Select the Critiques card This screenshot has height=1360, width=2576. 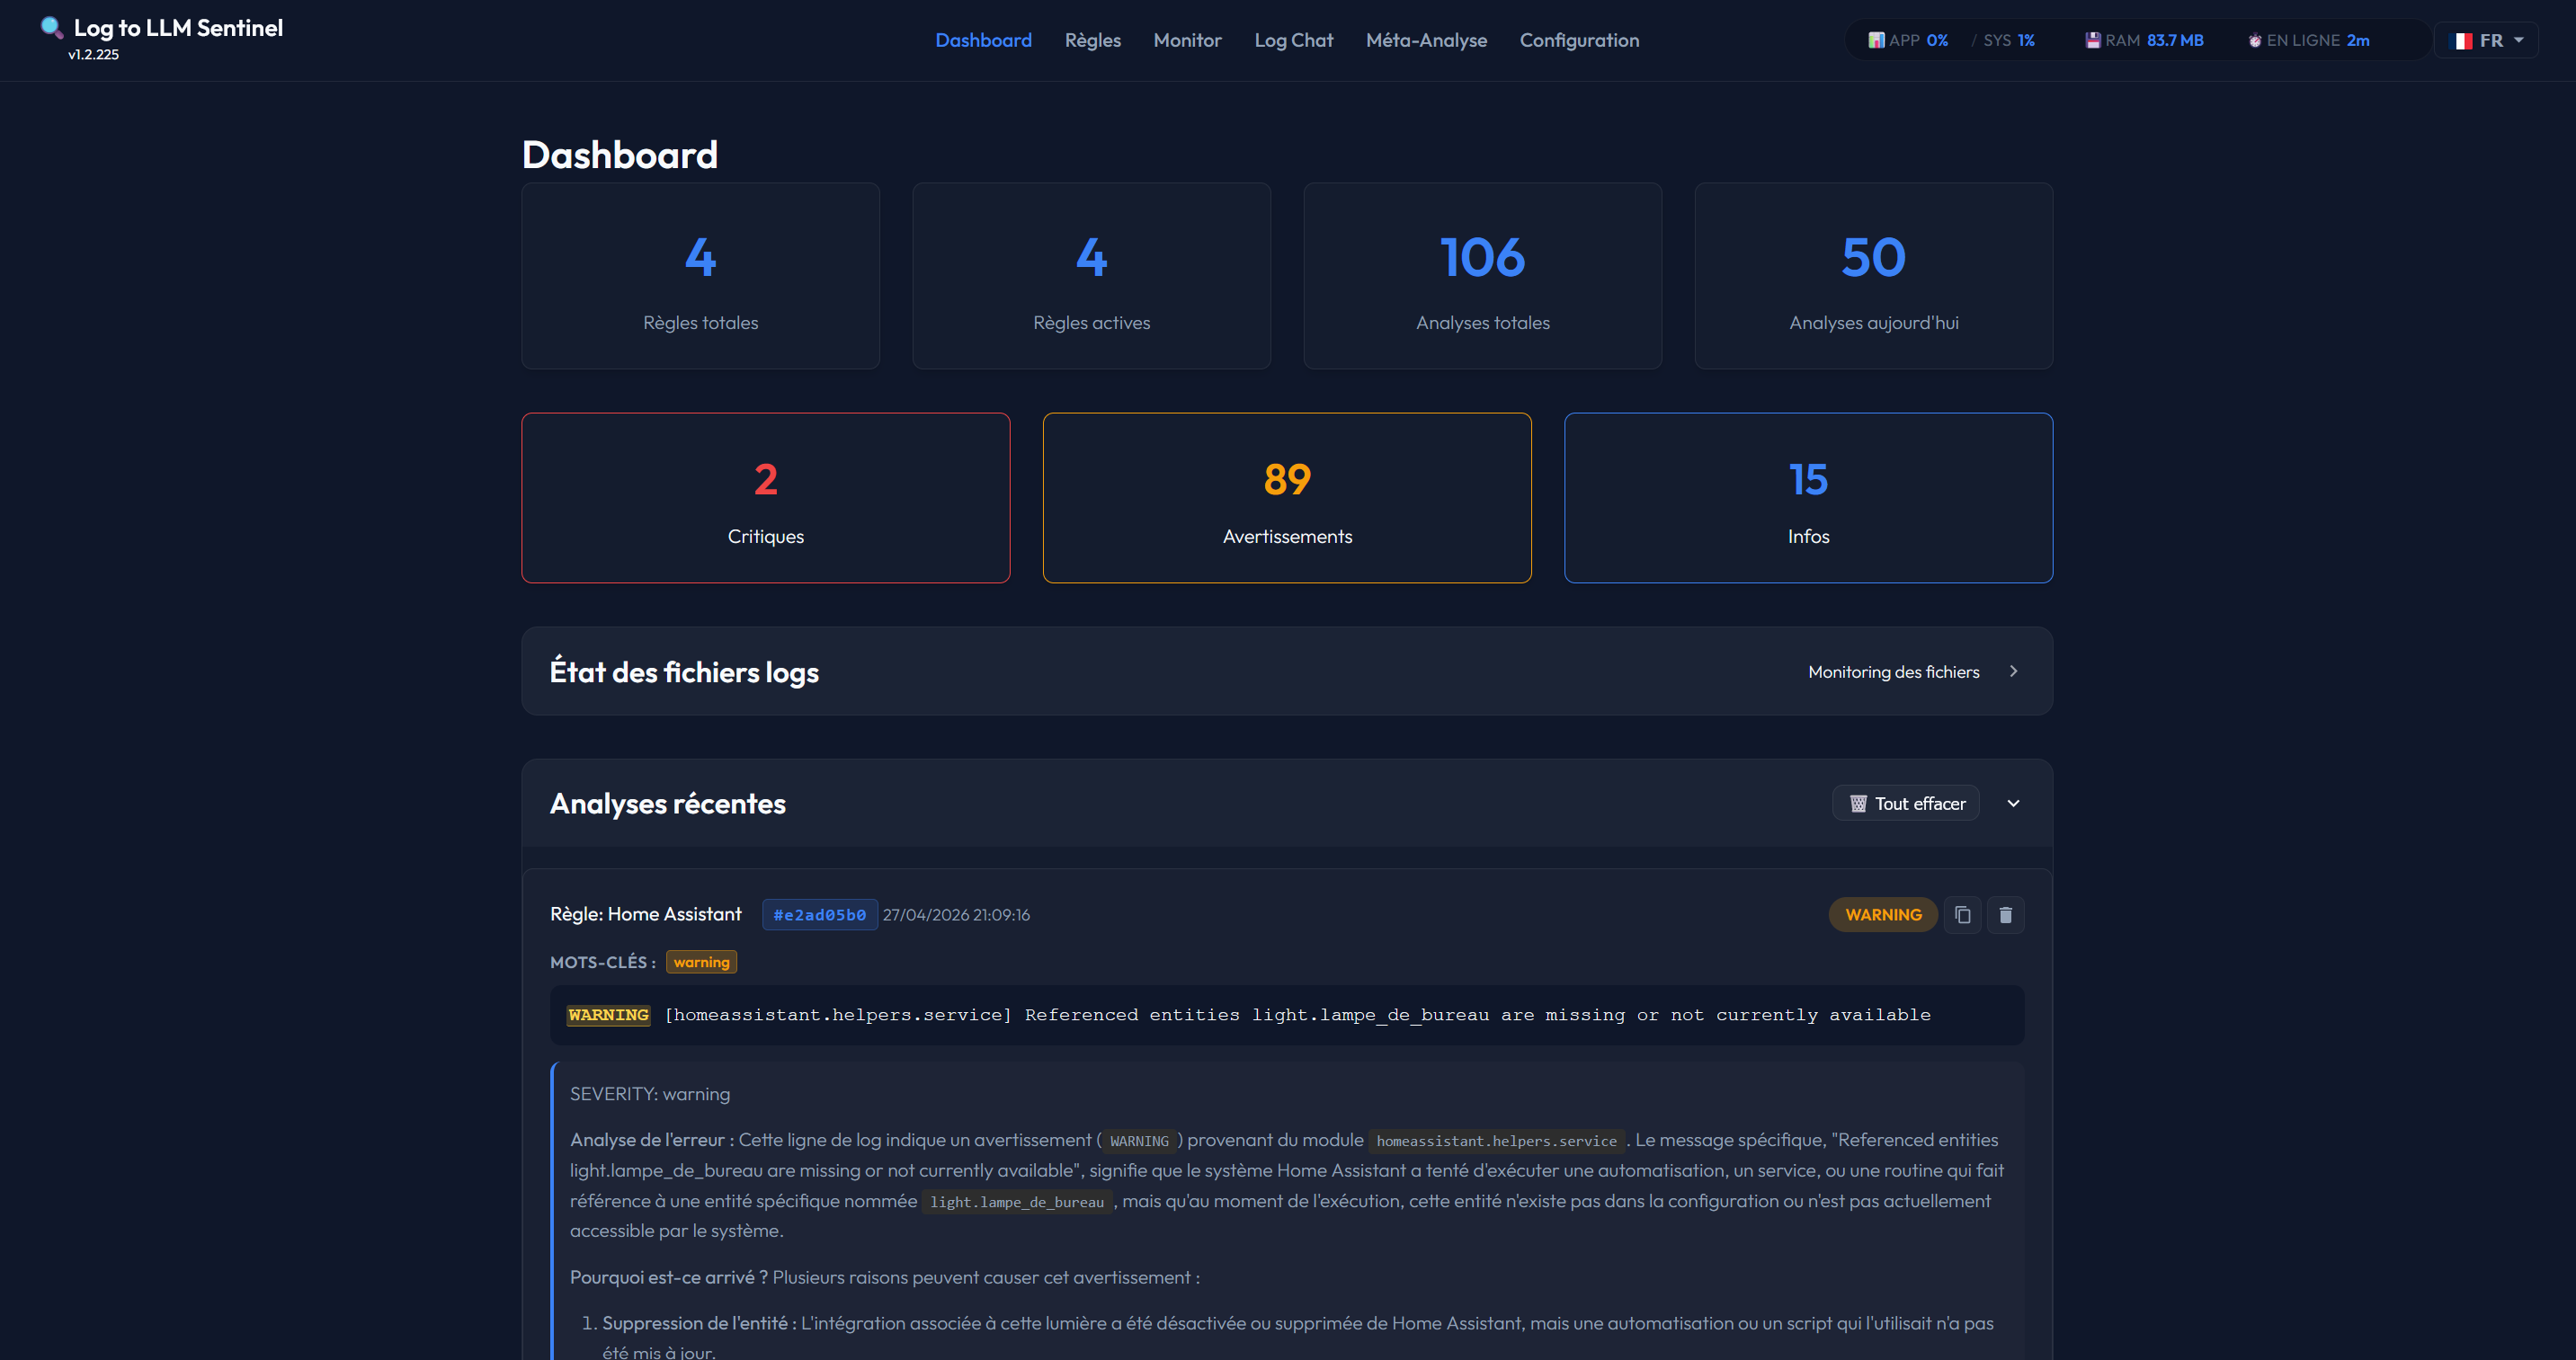click(765, 497)
